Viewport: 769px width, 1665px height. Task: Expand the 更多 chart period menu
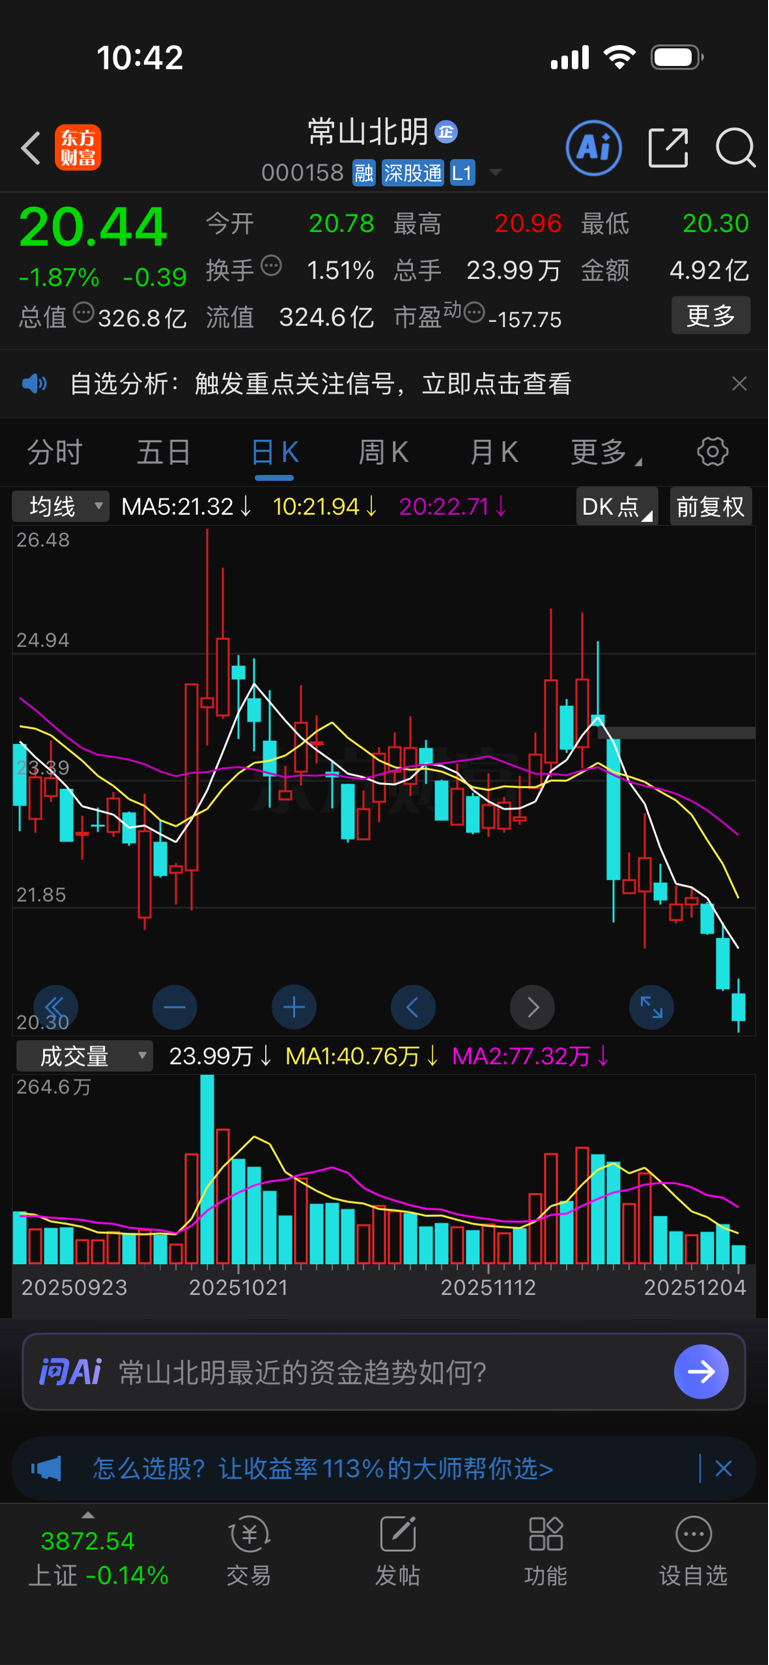606,453
